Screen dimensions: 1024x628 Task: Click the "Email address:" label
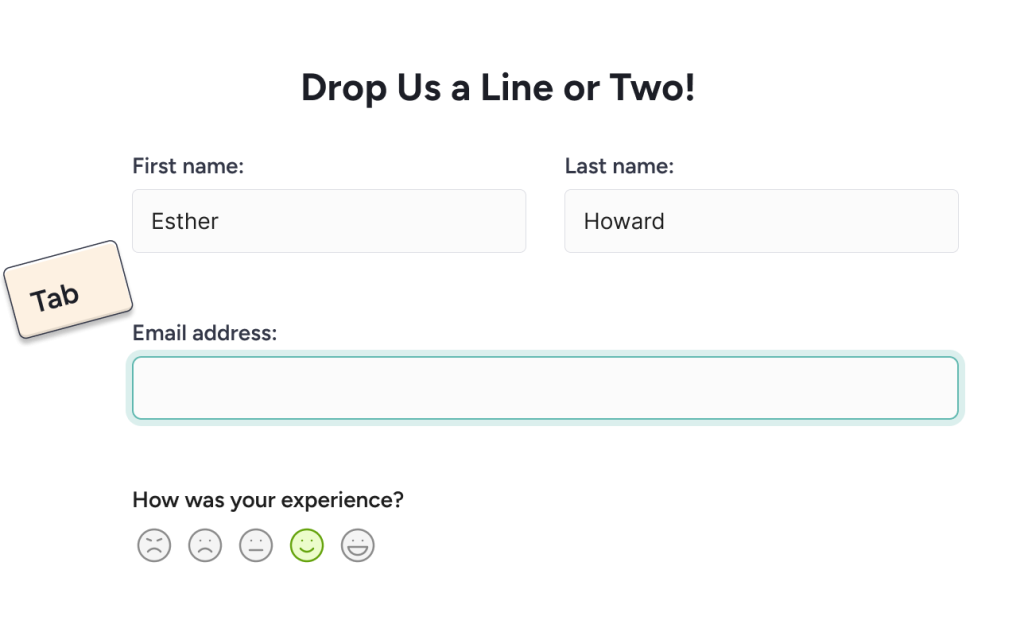(204, 333)
